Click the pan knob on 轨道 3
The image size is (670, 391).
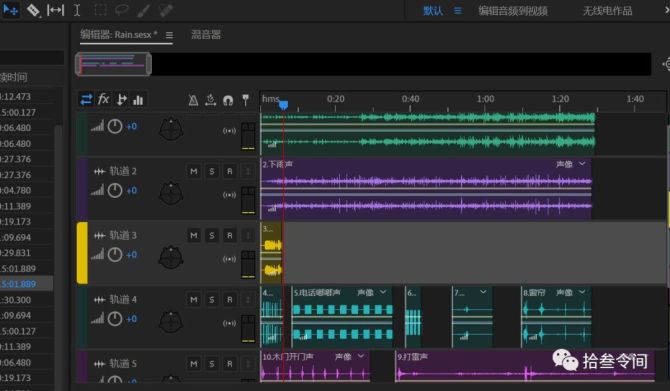pos(171,257)
